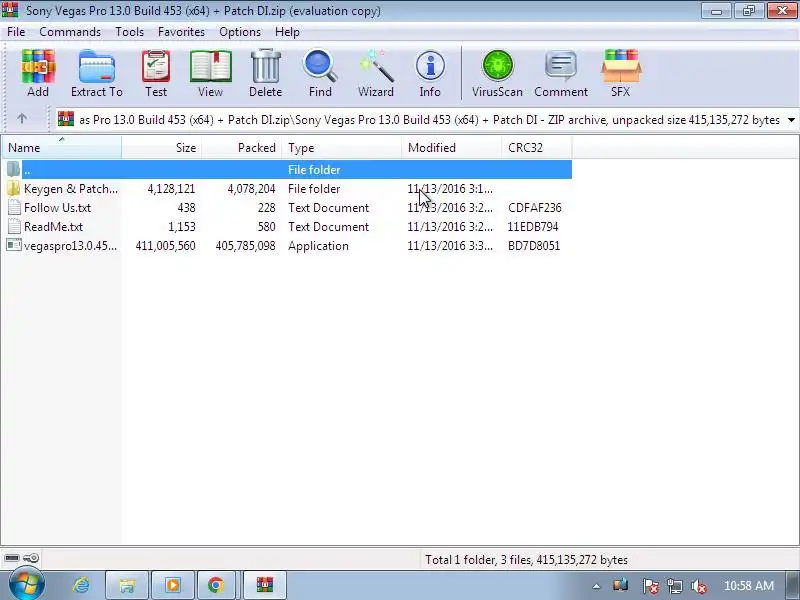Click the Show desktop button
This screenshot has width=800, height=600.
(794, 585)
